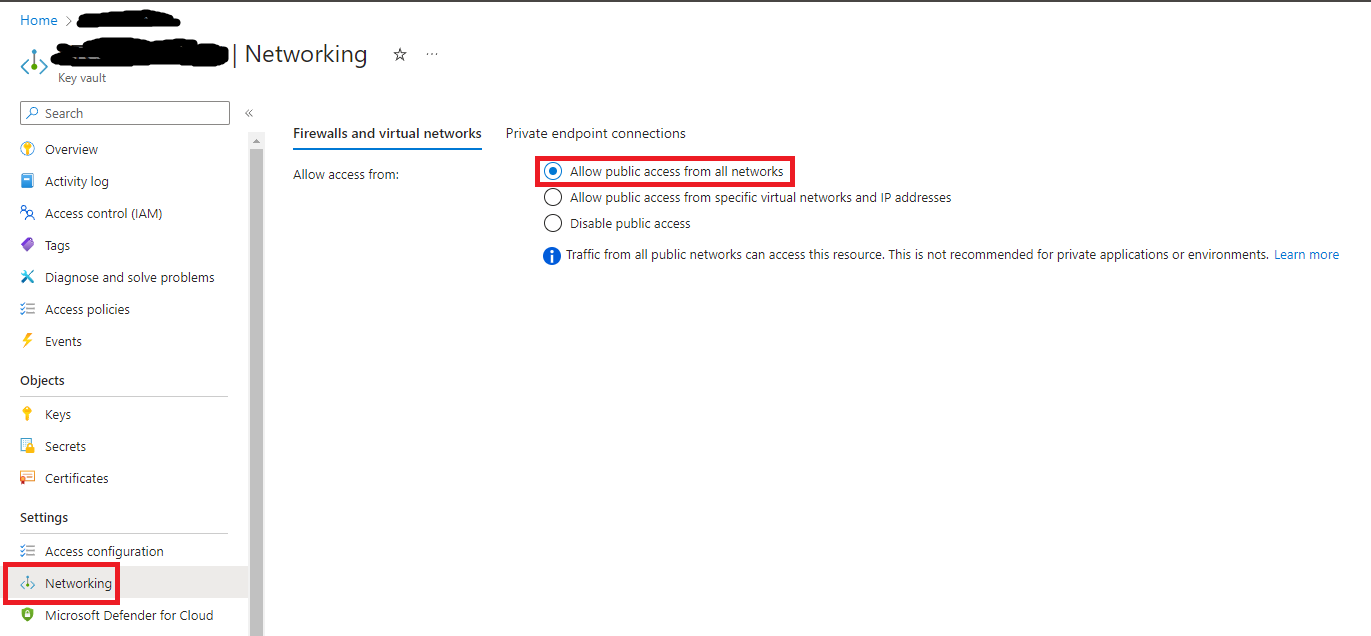Select the Firewalls and virtual networks tab
This screenshot has width=1371, height=636.
click(x=387, y=133)
